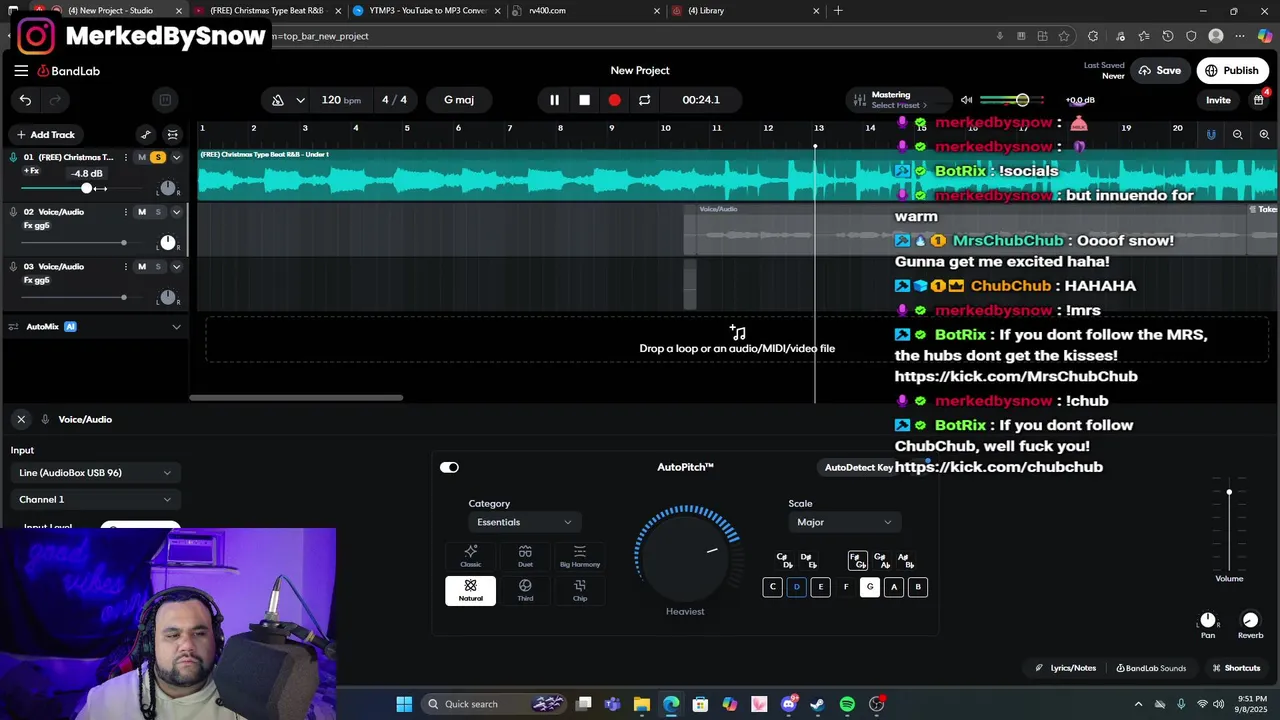
Task: Select the Chip AutoPitch effect
Action: point(580,591)
